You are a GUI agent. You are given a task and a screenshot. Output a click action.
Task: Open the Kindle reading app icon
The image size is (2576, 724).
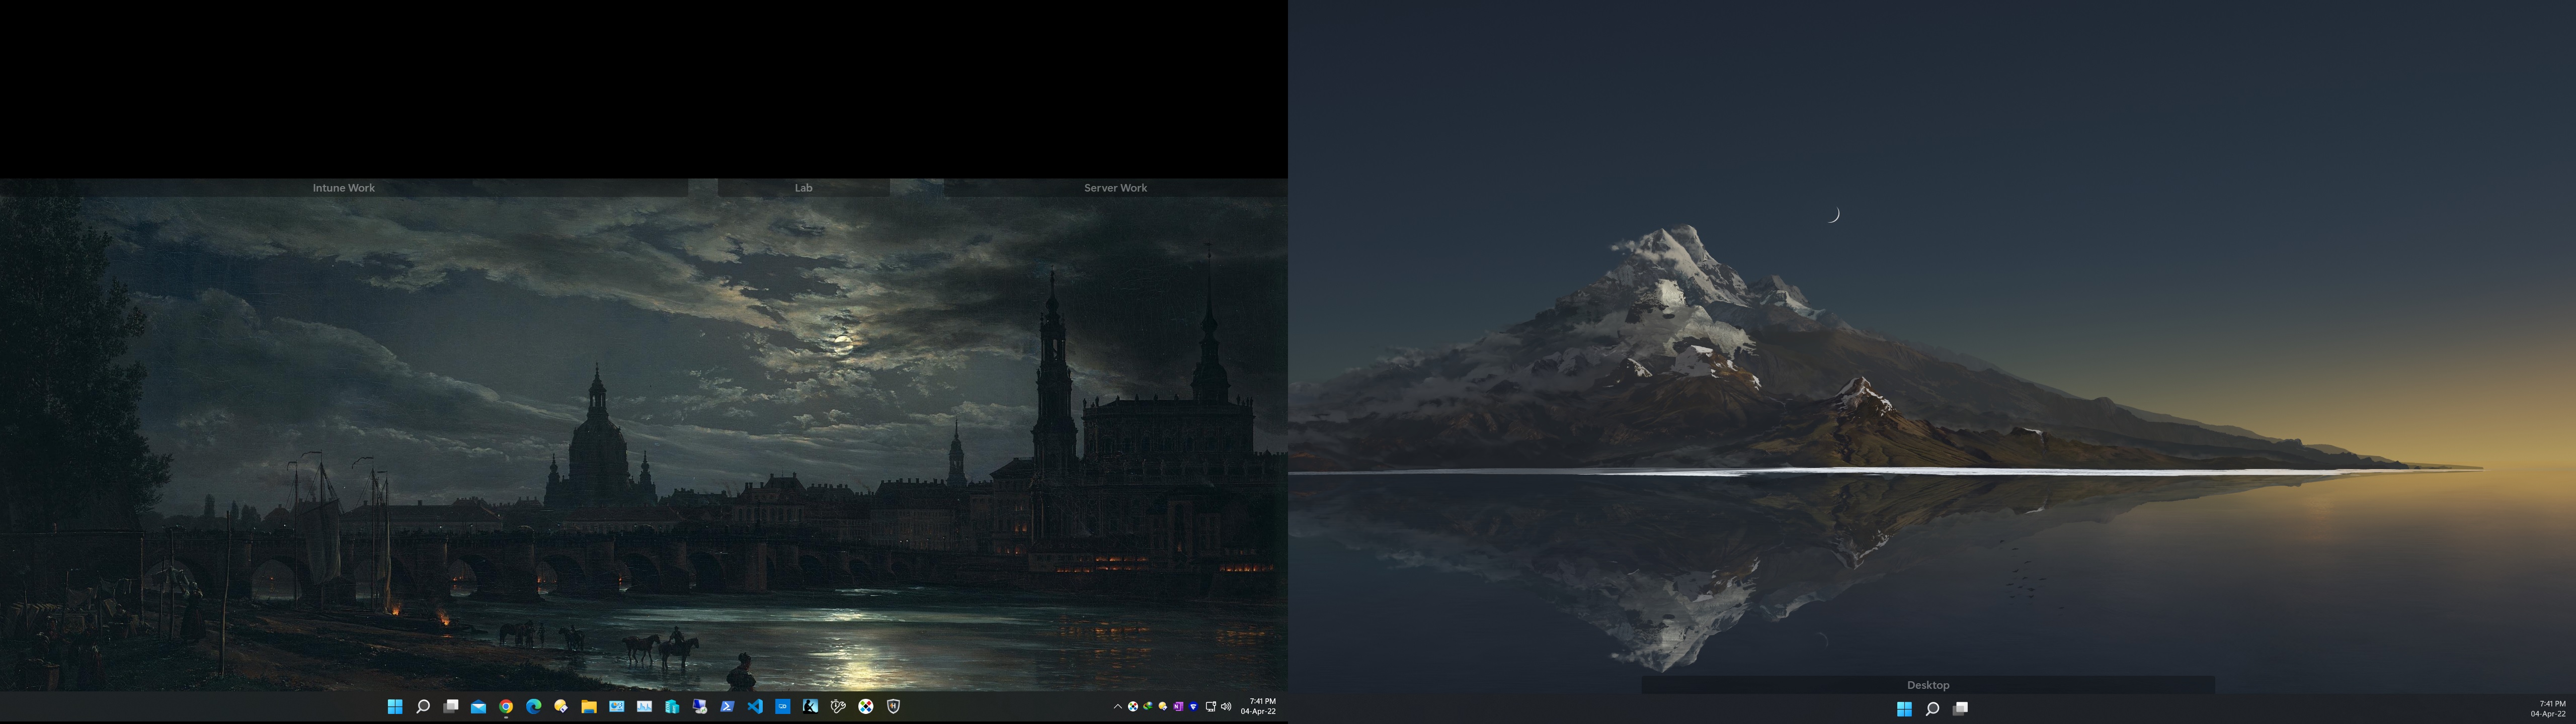click(x=810, y=706)
